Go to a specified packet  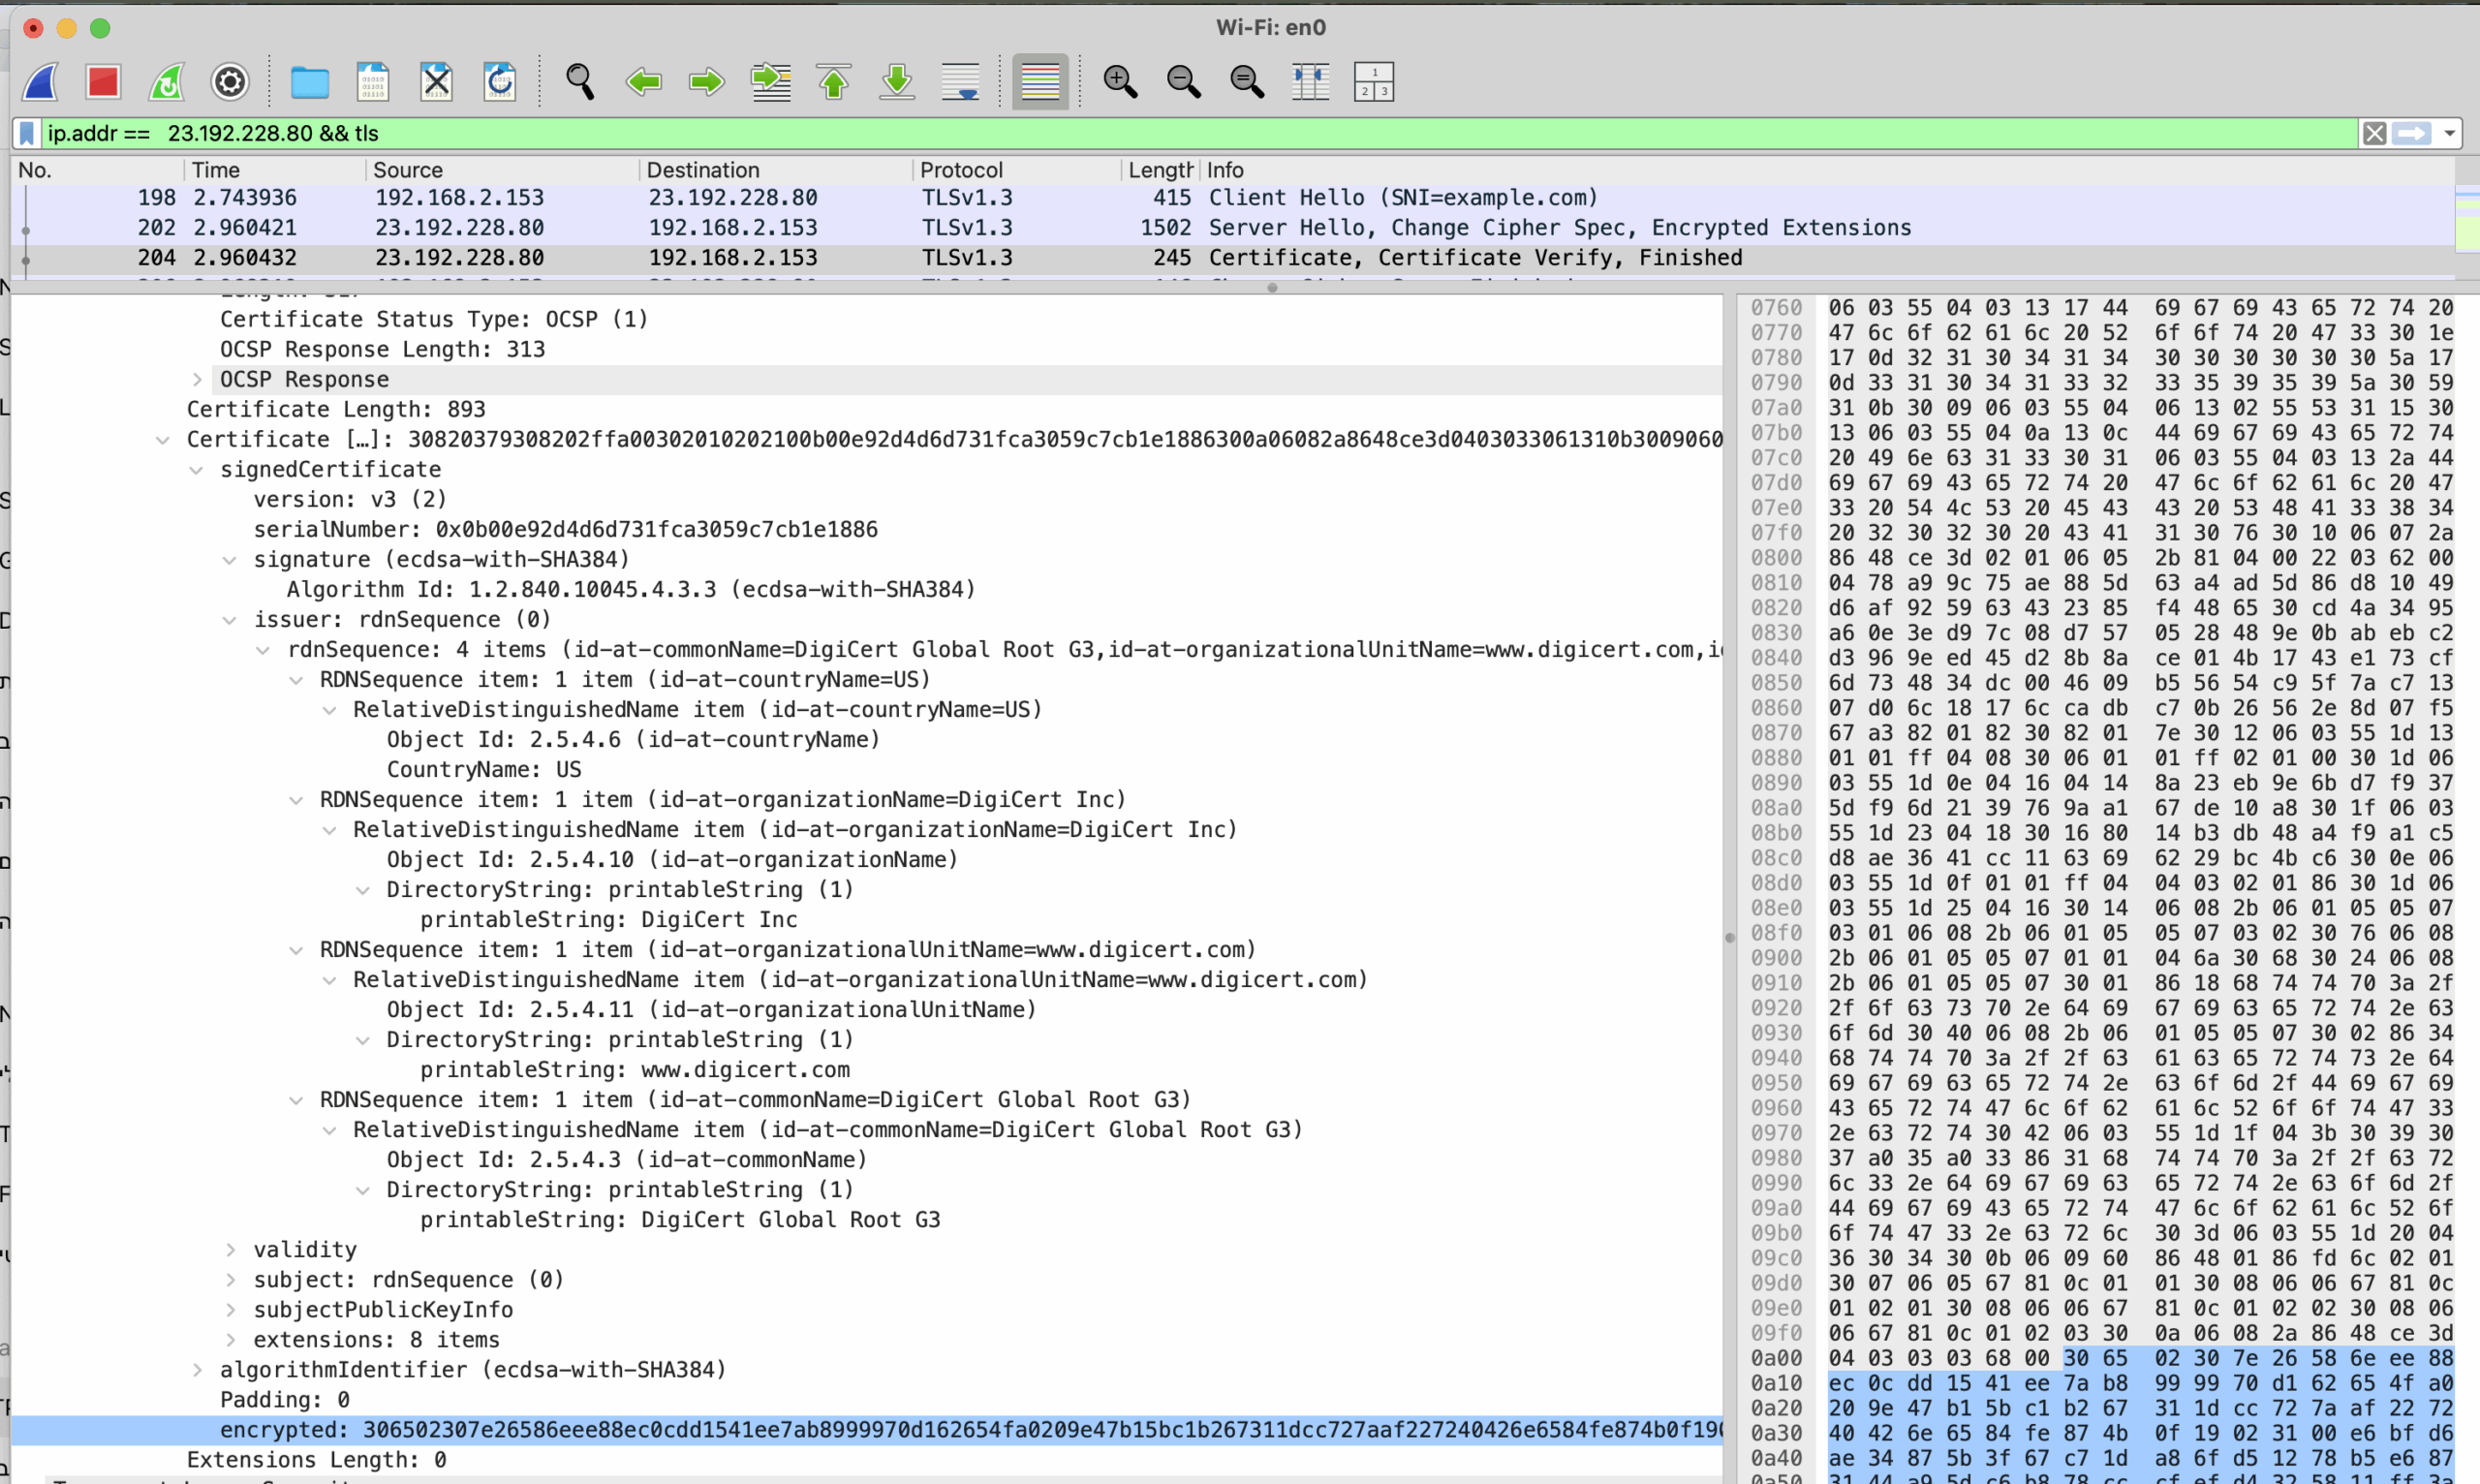click(x=771, y=81)
